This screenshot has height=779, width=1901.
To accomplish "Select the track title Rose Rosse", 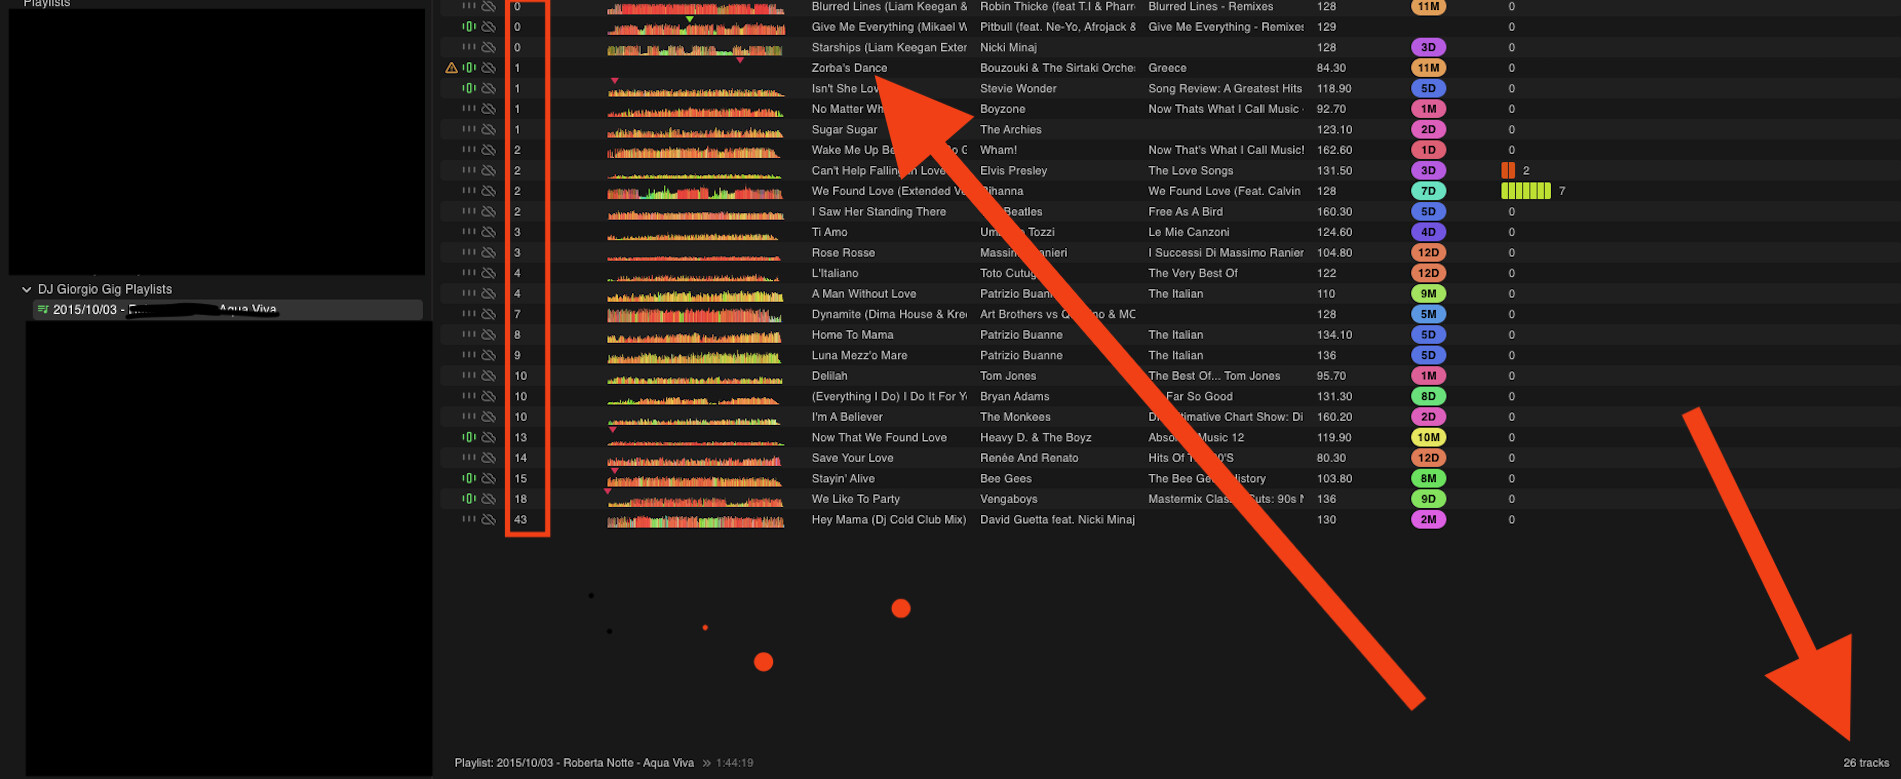I will [x=843, y=252].
